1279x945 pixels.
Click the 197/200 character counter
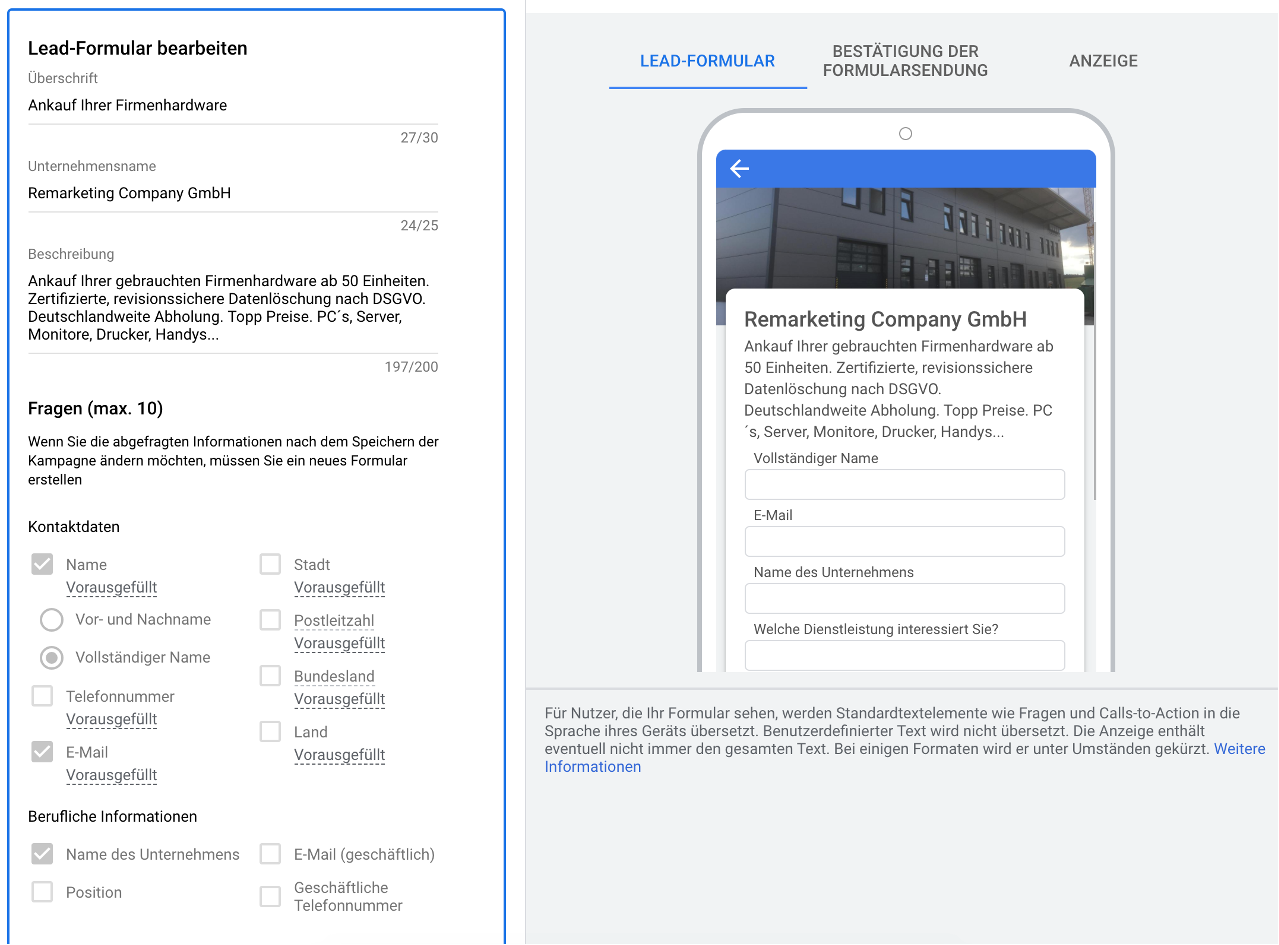[x=412, y=367]
